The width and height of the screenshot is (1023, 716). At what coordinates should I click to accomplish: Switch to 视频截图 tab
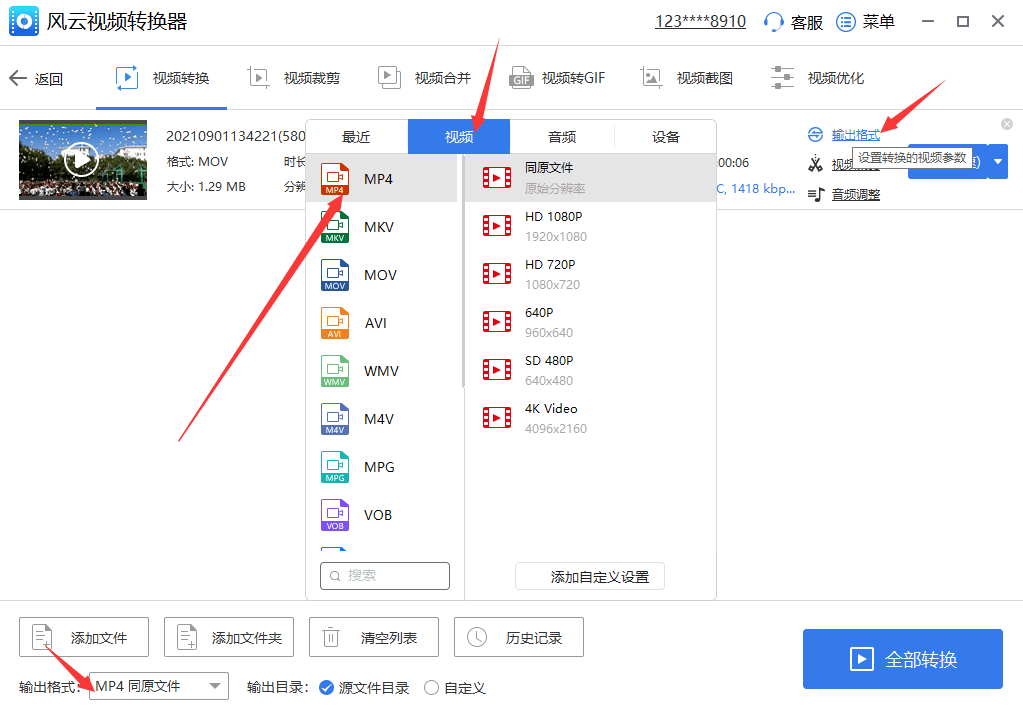click(x=686, y=78)
